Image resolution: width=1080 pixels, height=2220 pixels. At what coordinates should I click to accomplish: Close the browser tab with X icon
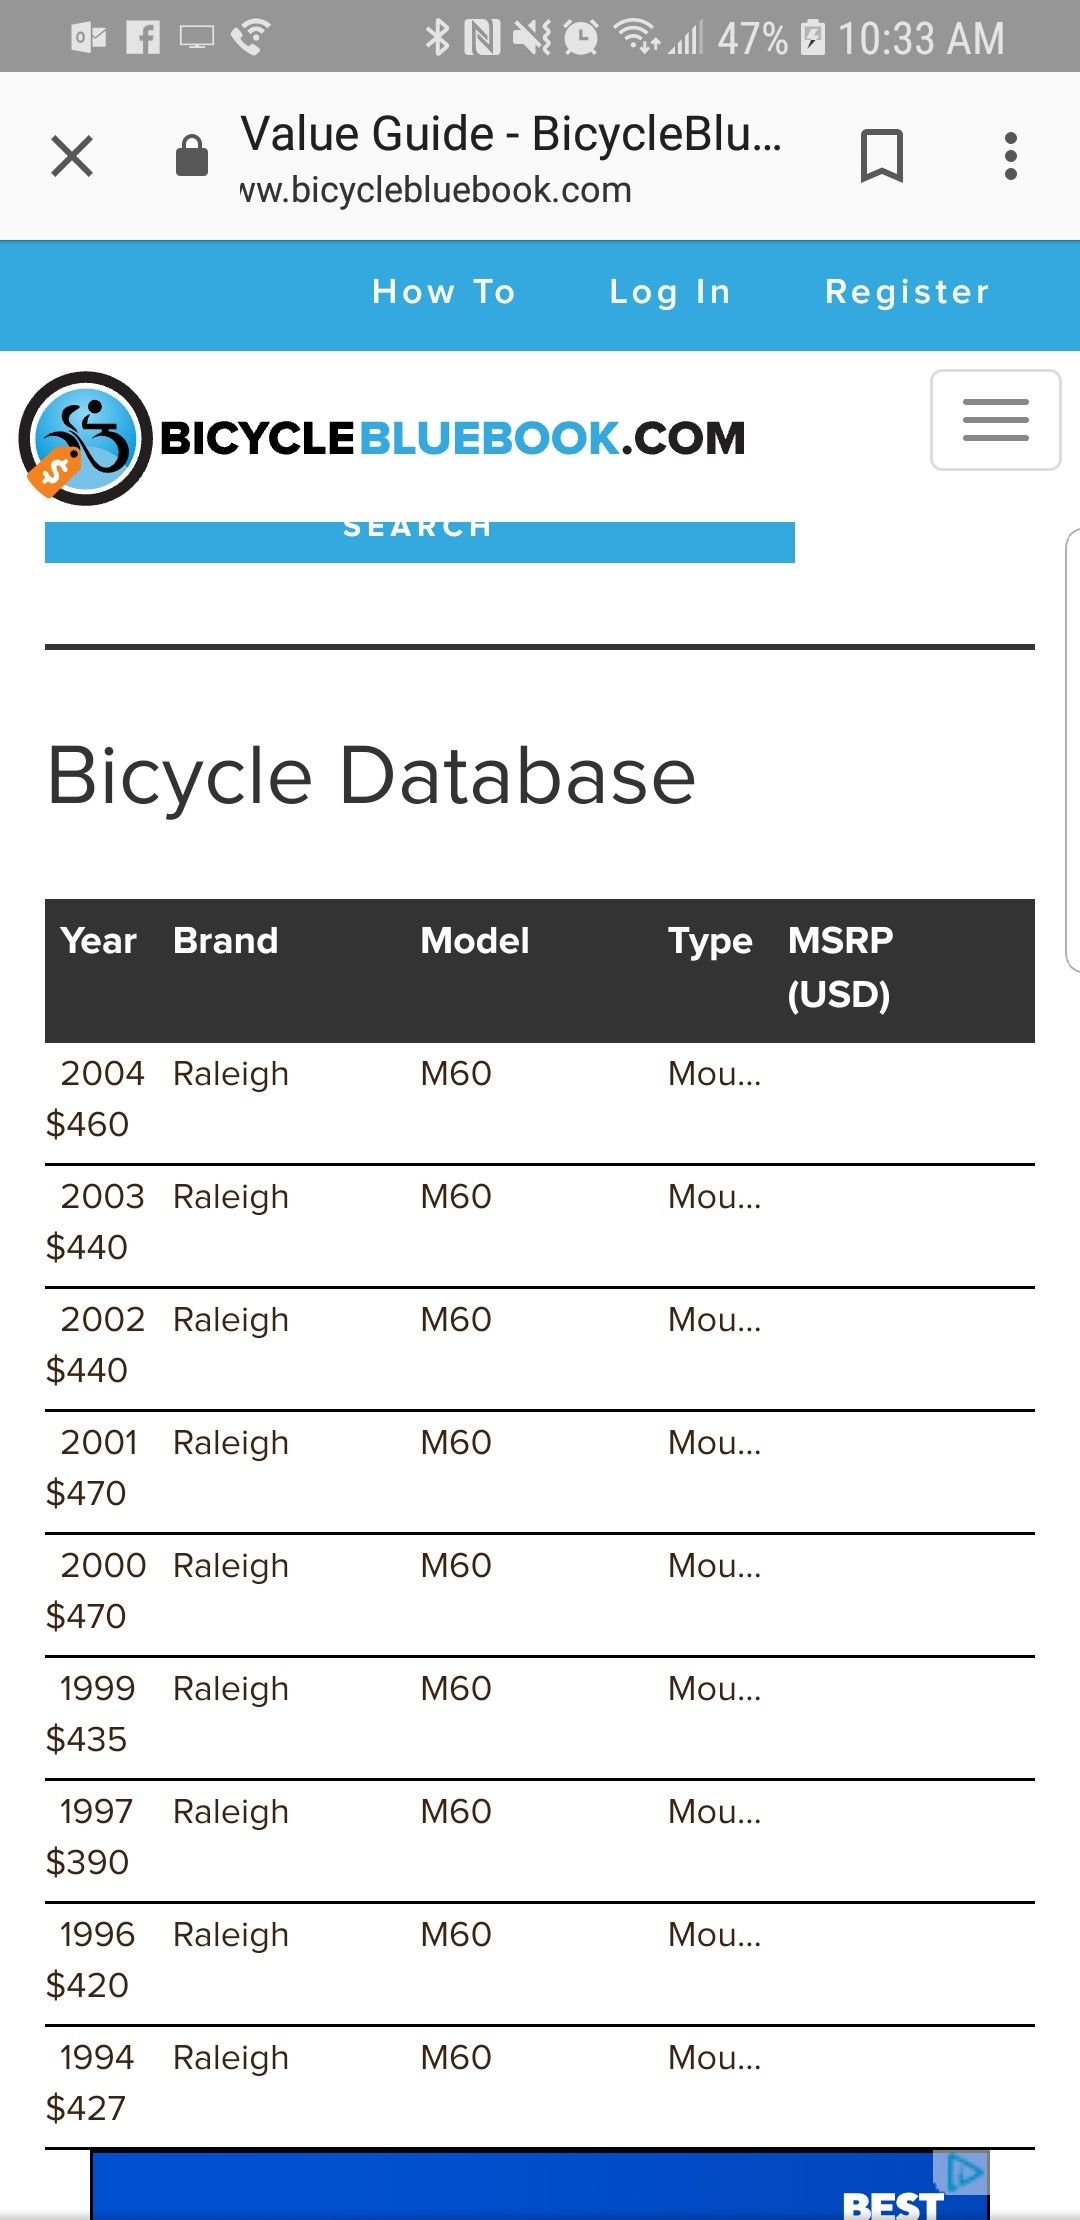coord(72,156)
